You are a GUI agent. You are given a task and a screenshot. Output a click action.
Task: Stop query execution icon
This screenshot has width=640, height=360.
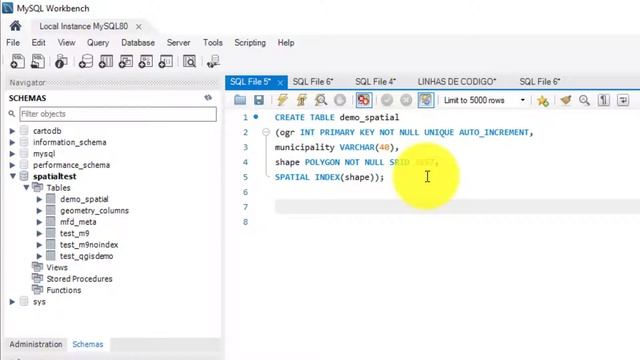pyautogui.click(x=340, y=100)
